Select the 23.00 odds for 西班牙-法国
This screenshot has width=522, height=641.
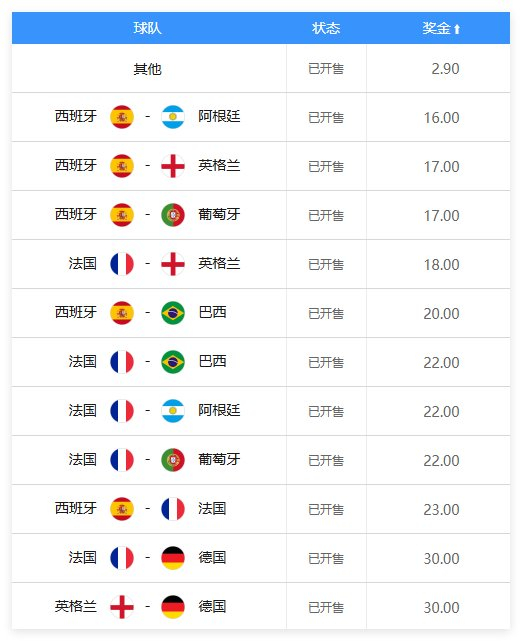[x=441, y=510]
